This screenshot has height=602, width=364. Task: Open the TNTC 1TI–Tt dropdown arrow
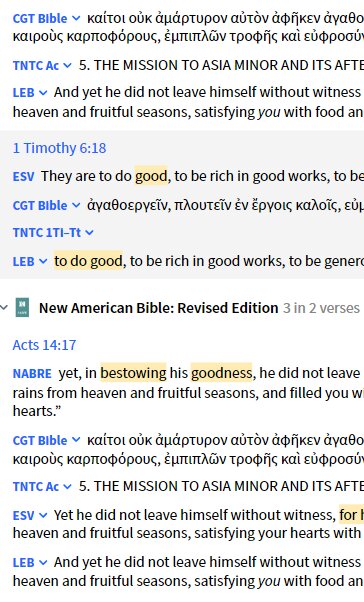(x=89, y=233)
